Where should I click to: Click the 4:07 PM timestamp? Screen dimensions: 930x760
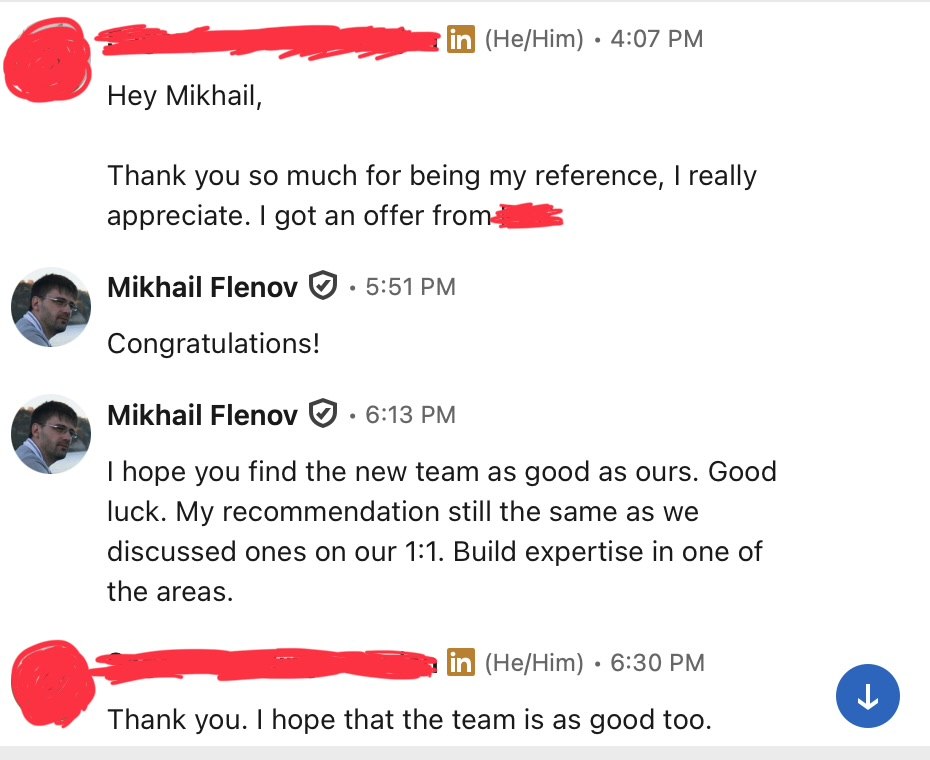click(x=657, y=39)
